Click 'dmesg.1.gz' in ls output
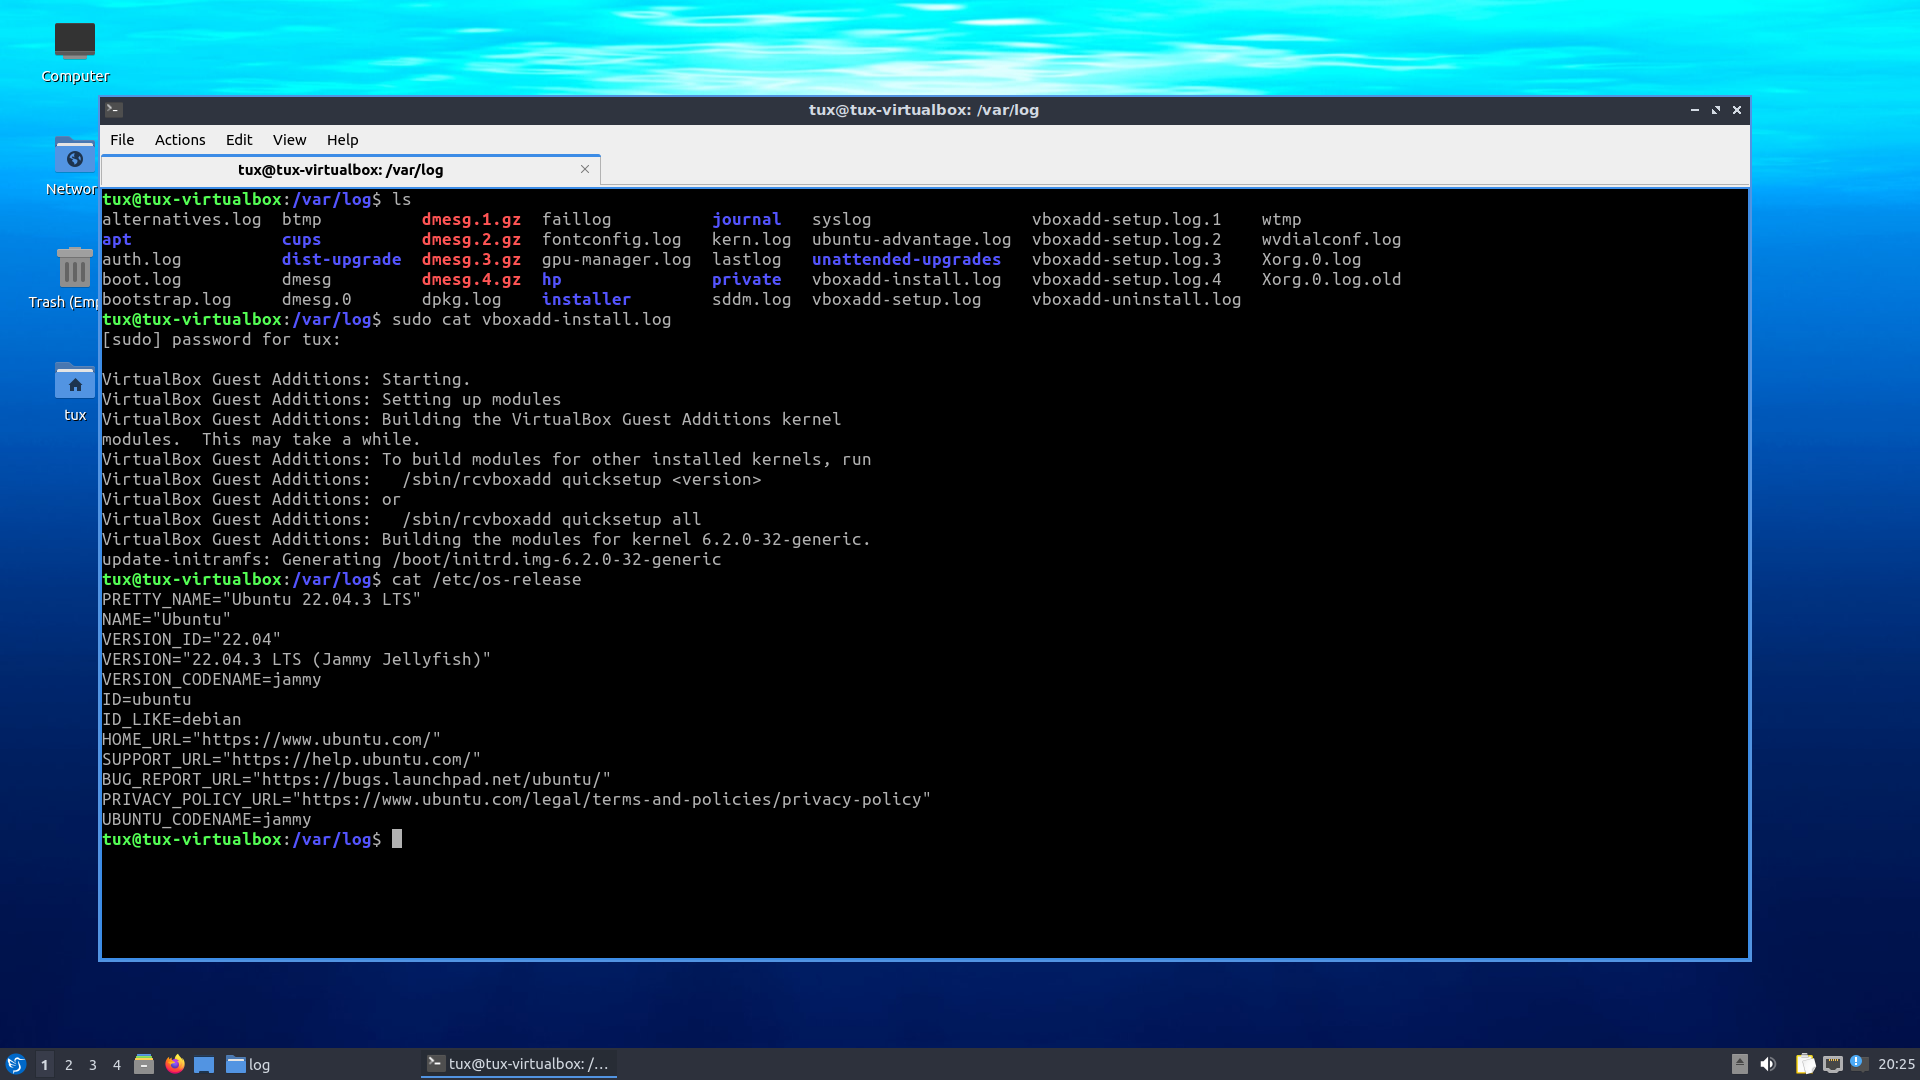Viewport: 1920px width, 1080px height. click(x=471, y=219)
